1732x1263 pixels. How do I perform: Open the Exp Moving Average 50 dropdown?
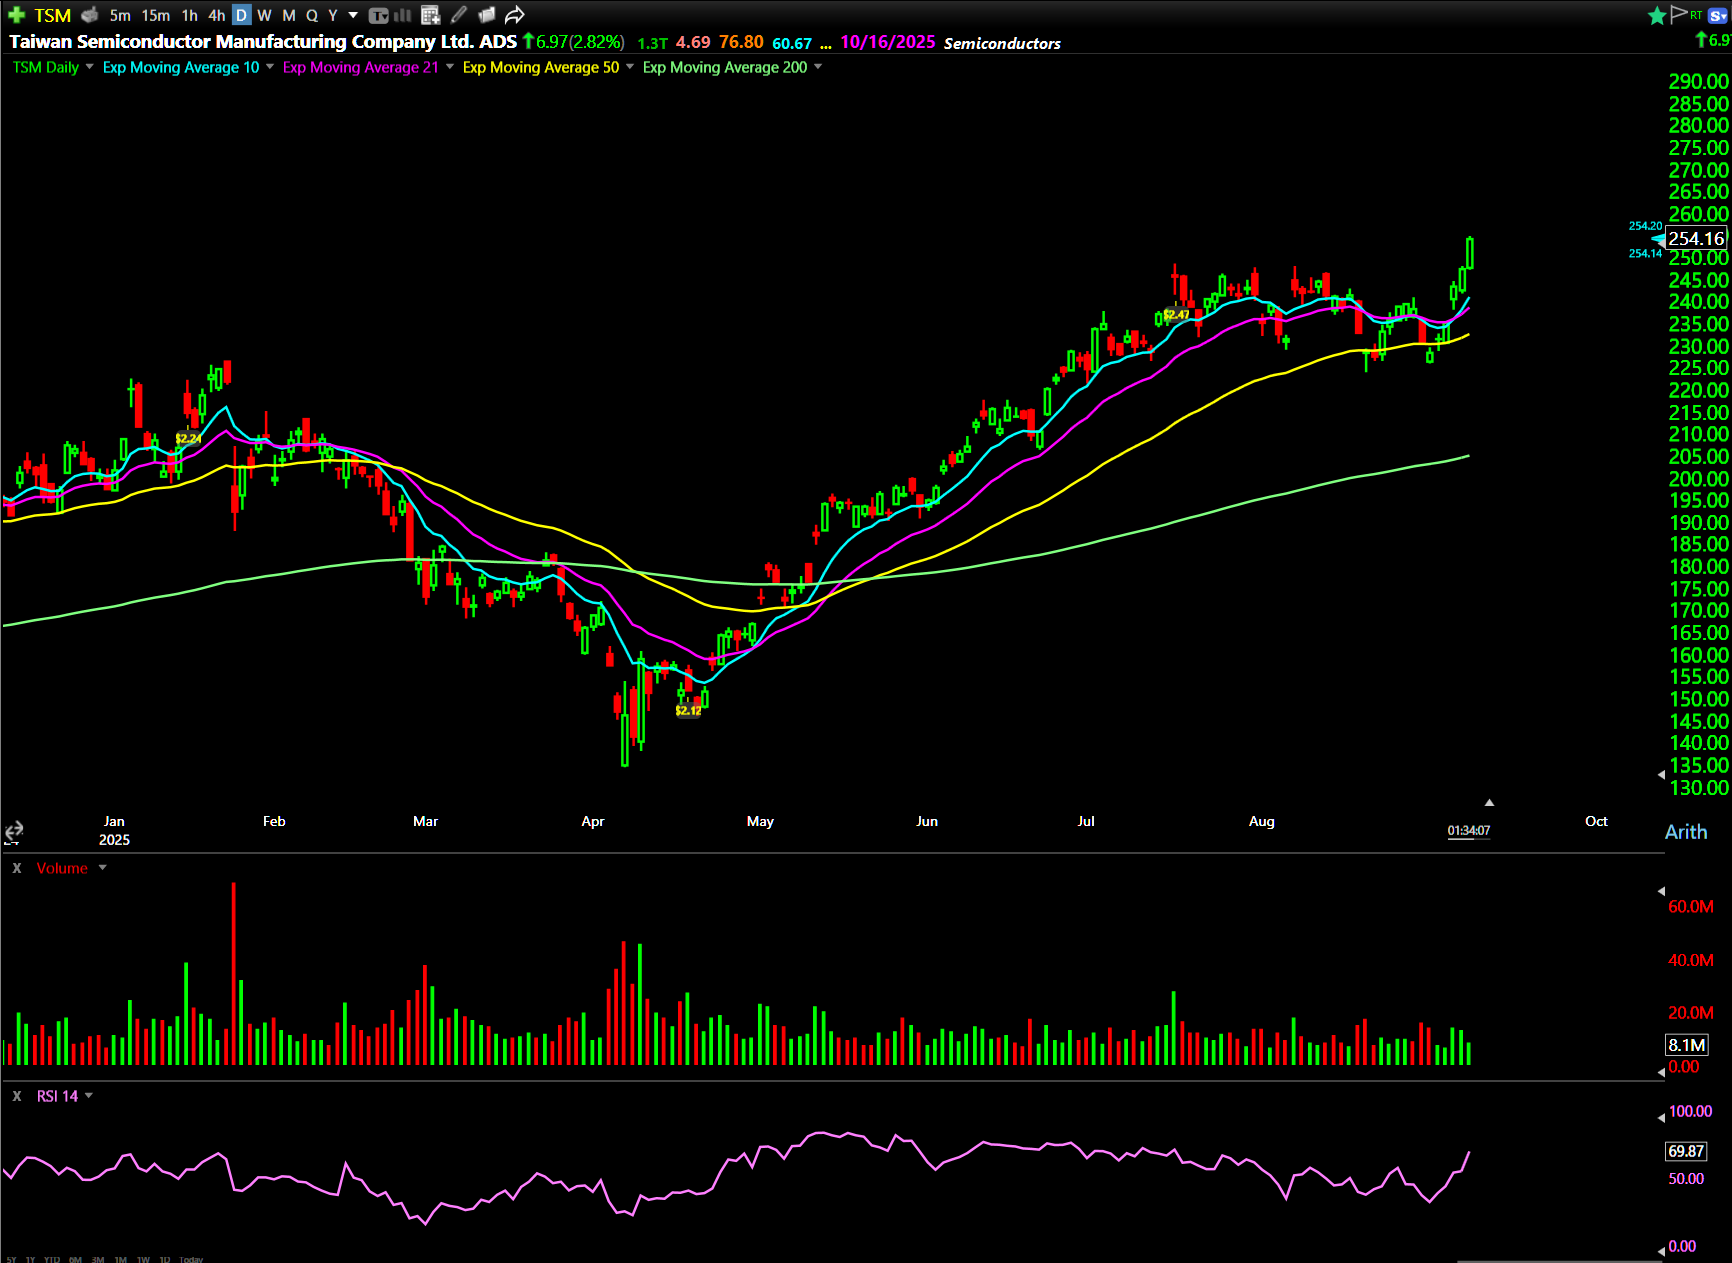coord(630,67)
